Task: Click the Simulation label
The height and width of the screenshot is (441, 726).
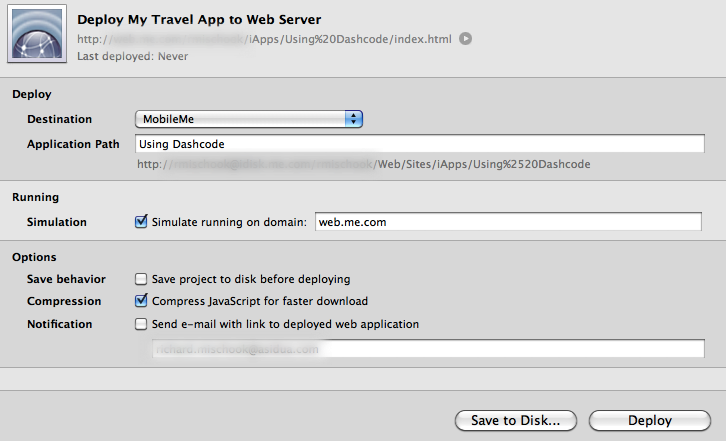Action: [56, 222]
